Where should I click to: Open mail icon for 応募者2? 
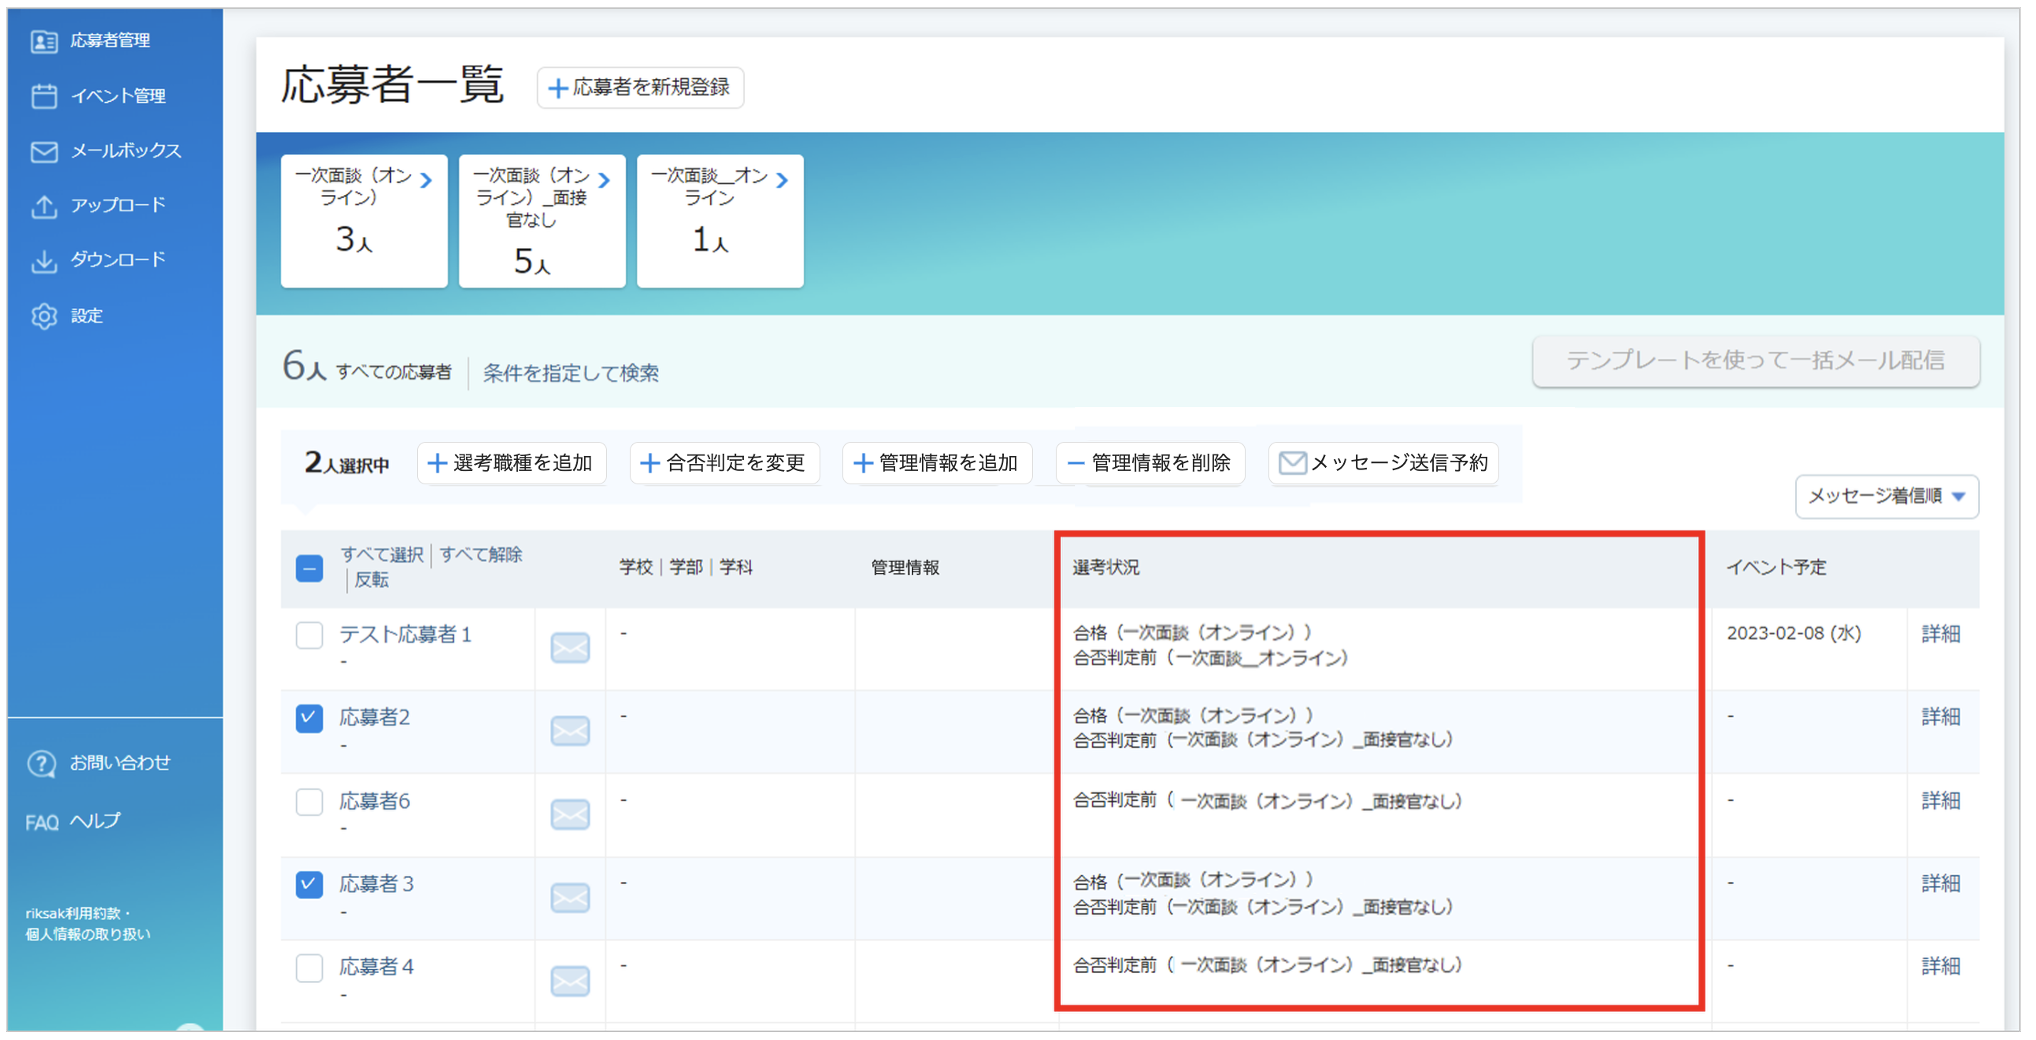pyautogui.click(x=570, y=731)
